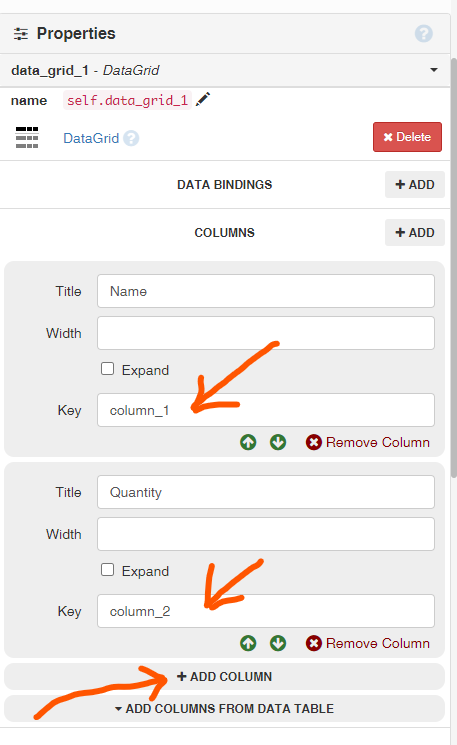This screenshot has width=457, height=745.
Task: Click the Add Column button
Action: pos(224,677)
